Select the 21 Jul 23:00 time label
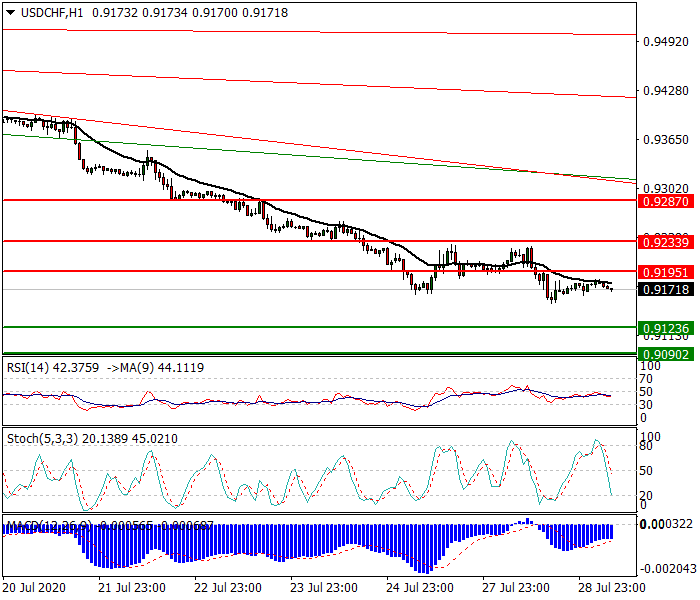 pyautogui.click(x=132, y=588)
